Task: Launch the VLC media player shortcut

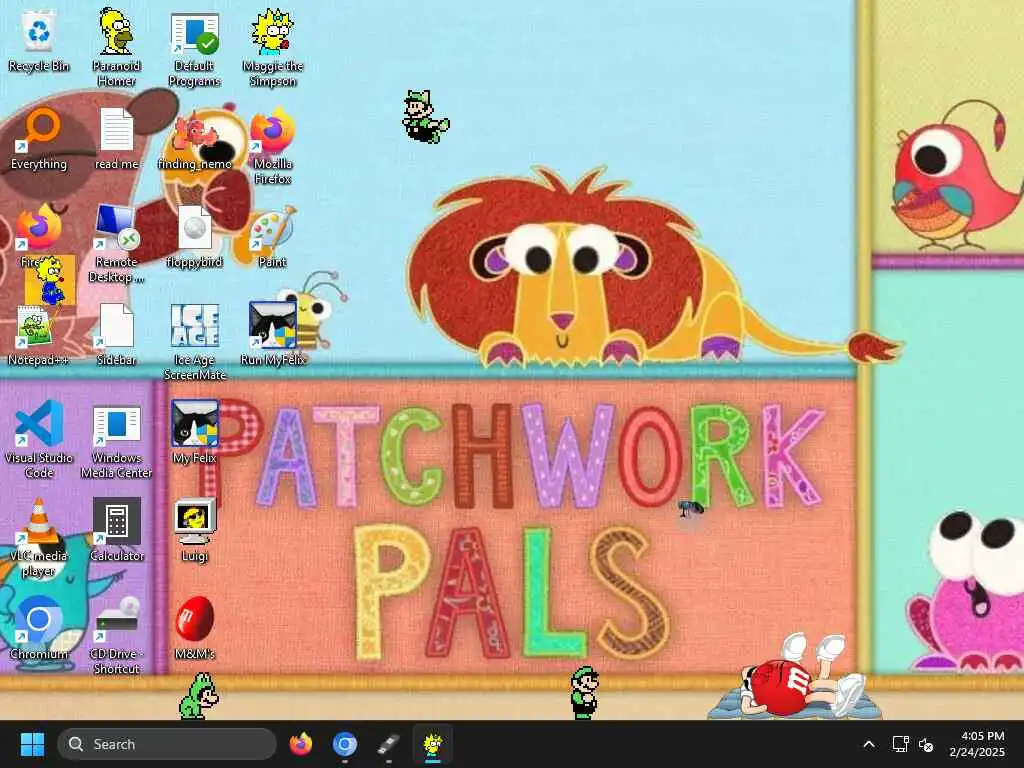Action: pyautogui.click(x=39, y=537)
